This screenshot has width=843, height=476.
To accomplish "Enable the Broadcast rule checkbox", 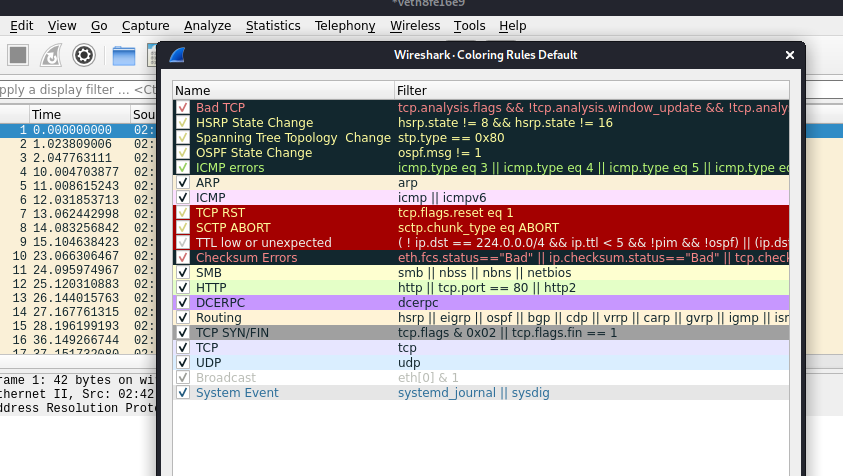I will pyautogui.click(x=183, y=378).
